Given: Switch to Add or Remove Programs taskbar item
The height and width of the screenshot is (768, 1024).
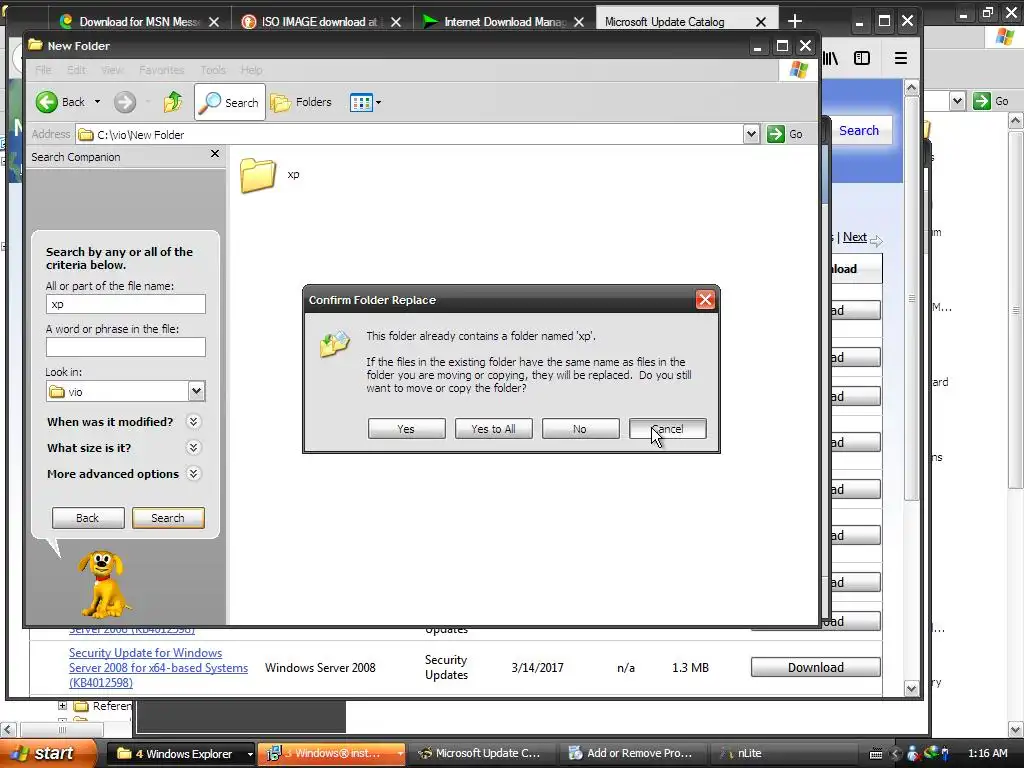Looking at the screenshot, I should pos(630,753).
